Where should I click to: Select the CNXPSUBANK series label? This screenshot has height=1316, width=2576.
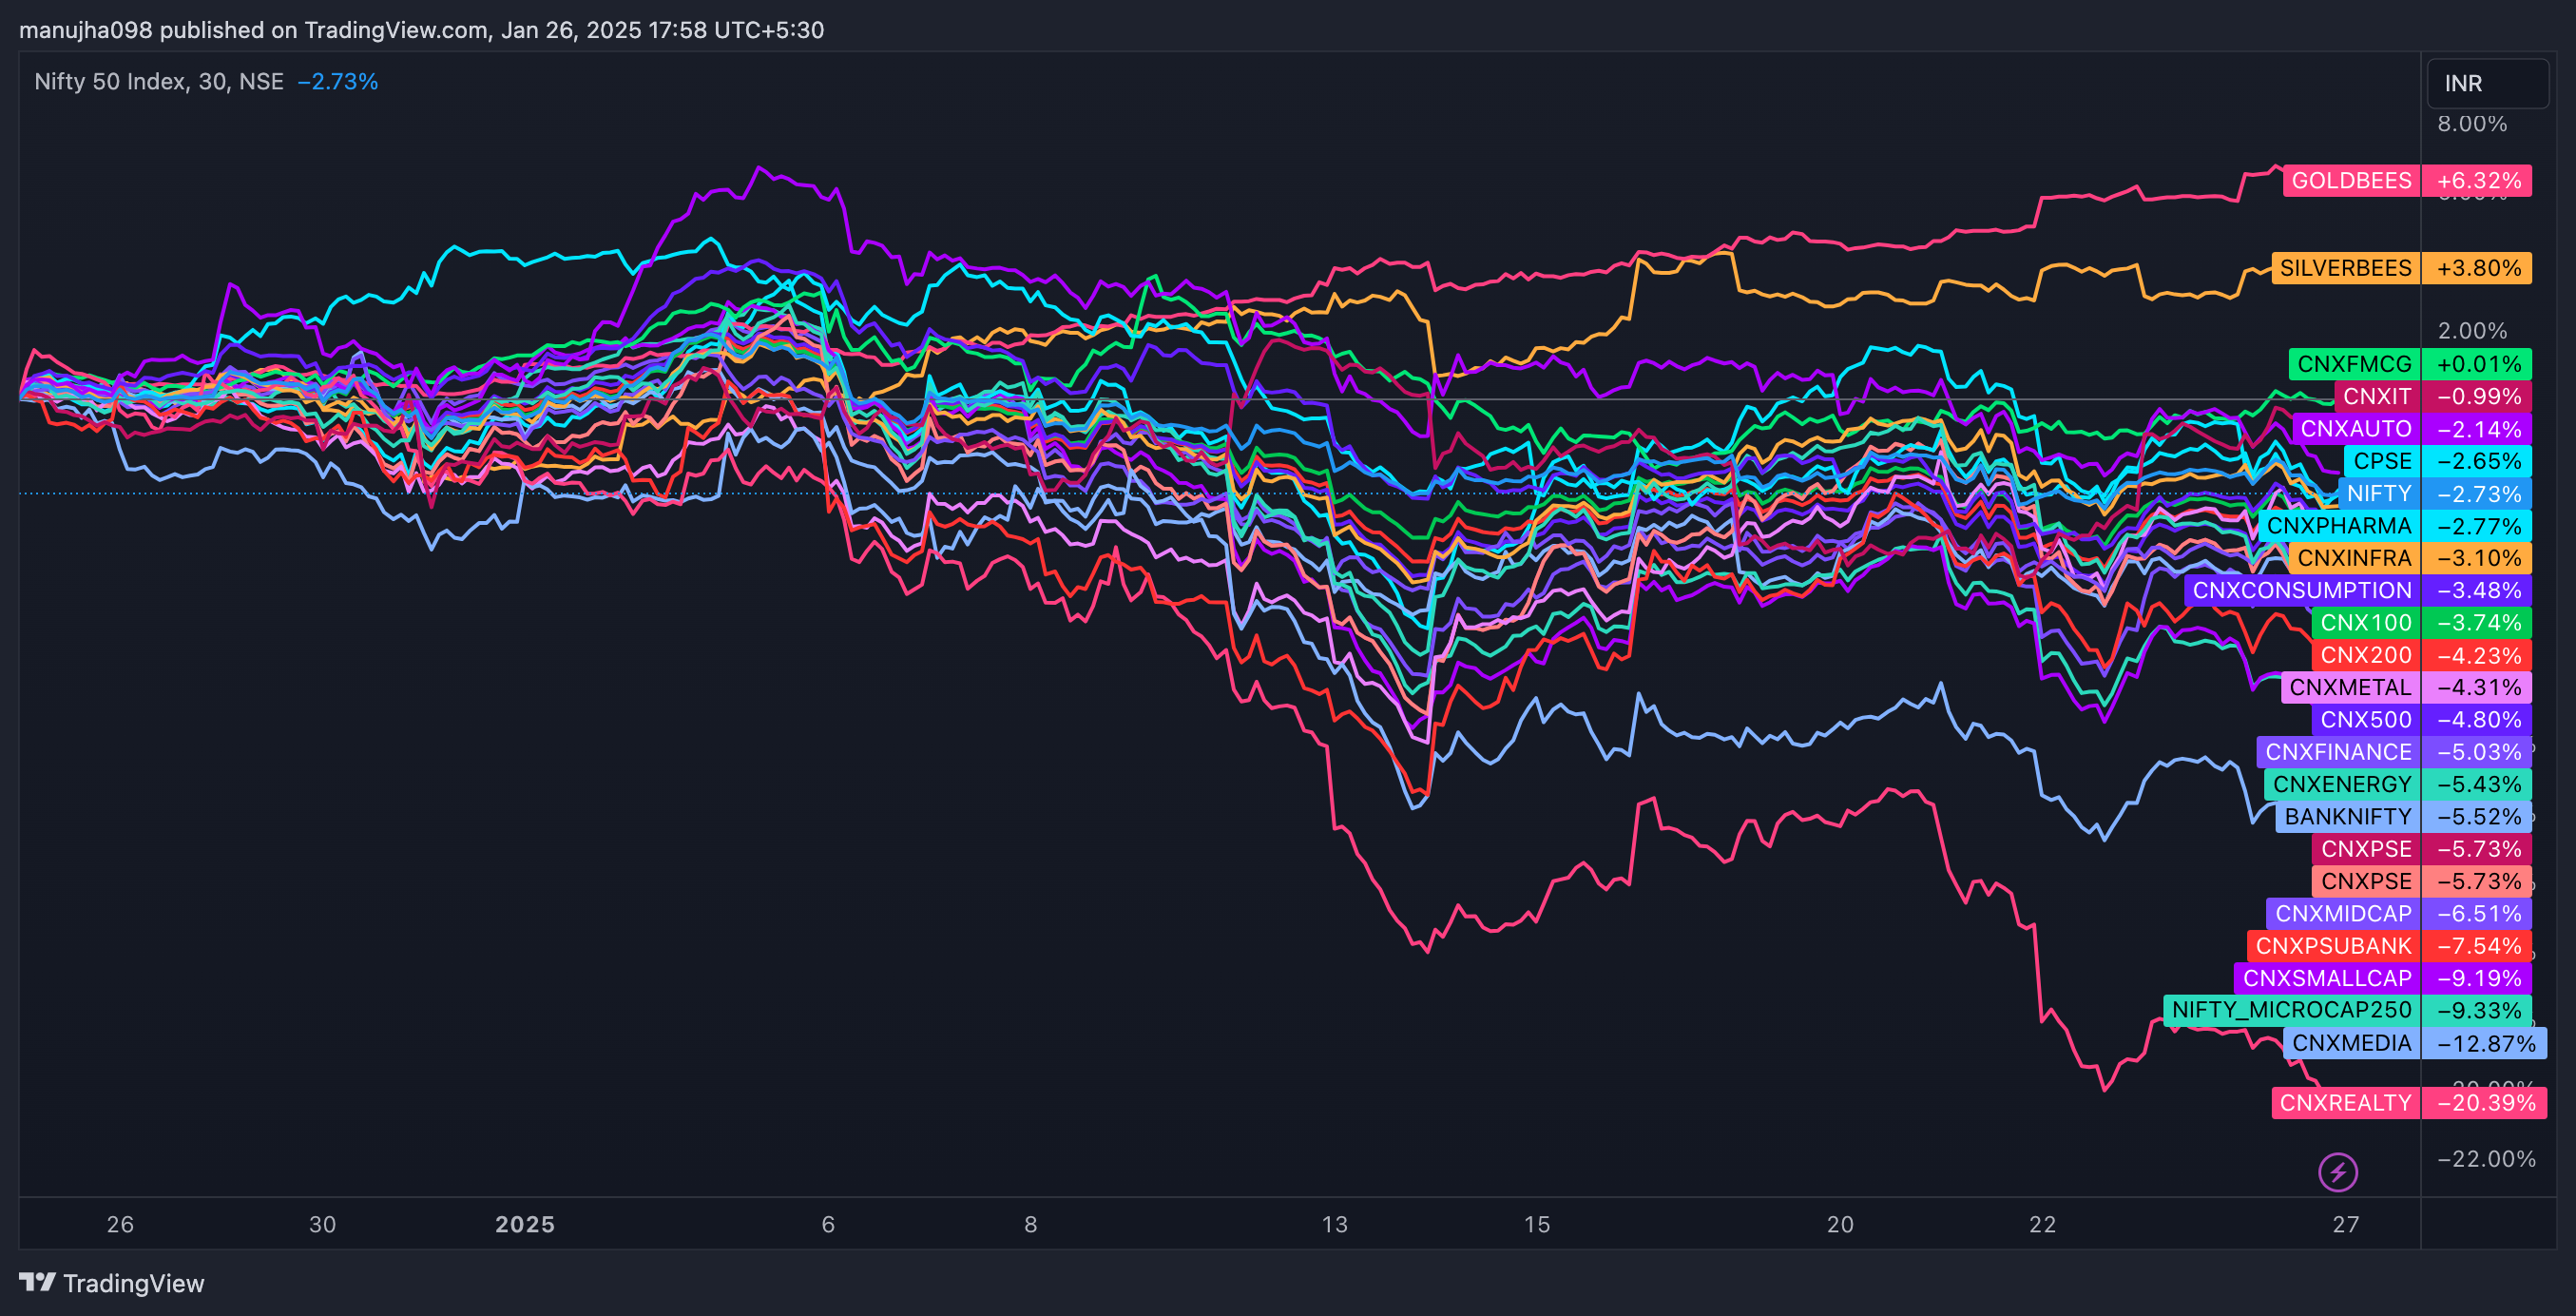click(2333, 946)
